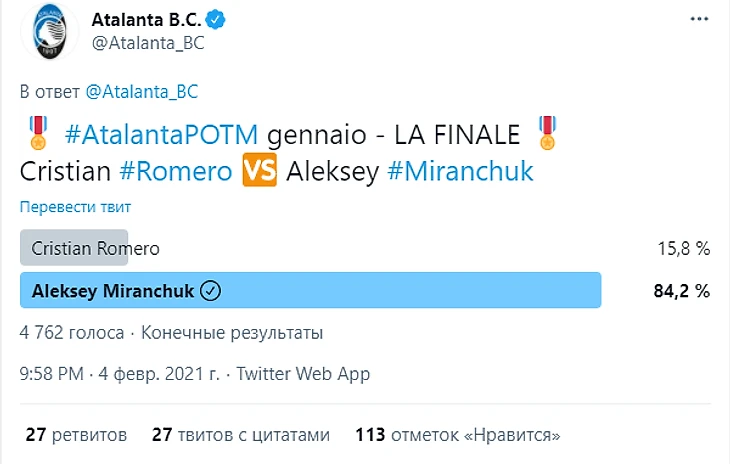Image resolution: width=730 pixels, height=464 pixels.
Task: Select the Aleksey Miranchuk poll result bar
Action: tap(310, 291)
